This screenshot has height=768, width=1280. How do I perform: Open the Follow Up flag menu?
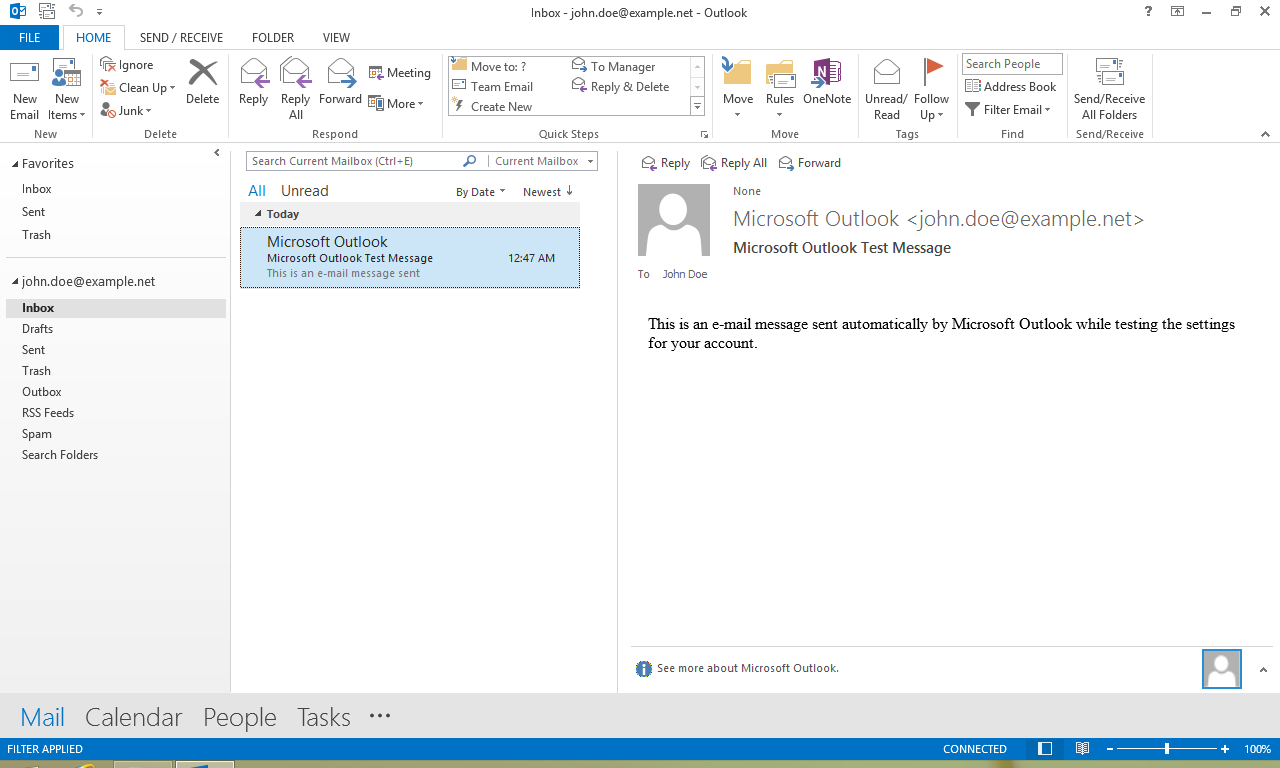tap(931, 90)
